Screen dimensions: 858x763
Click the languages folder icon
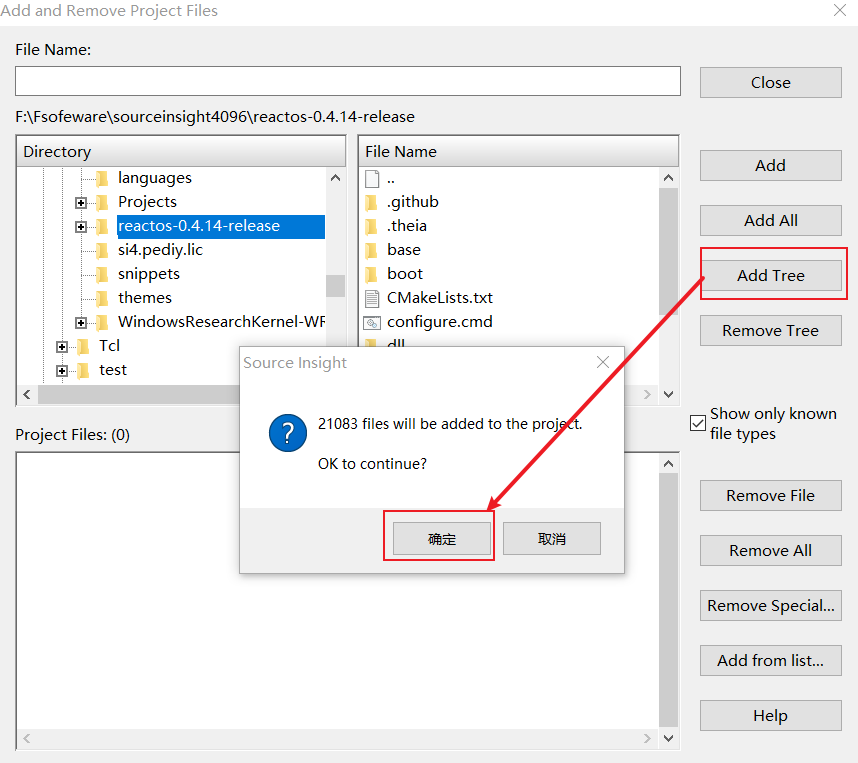[102, 178]
